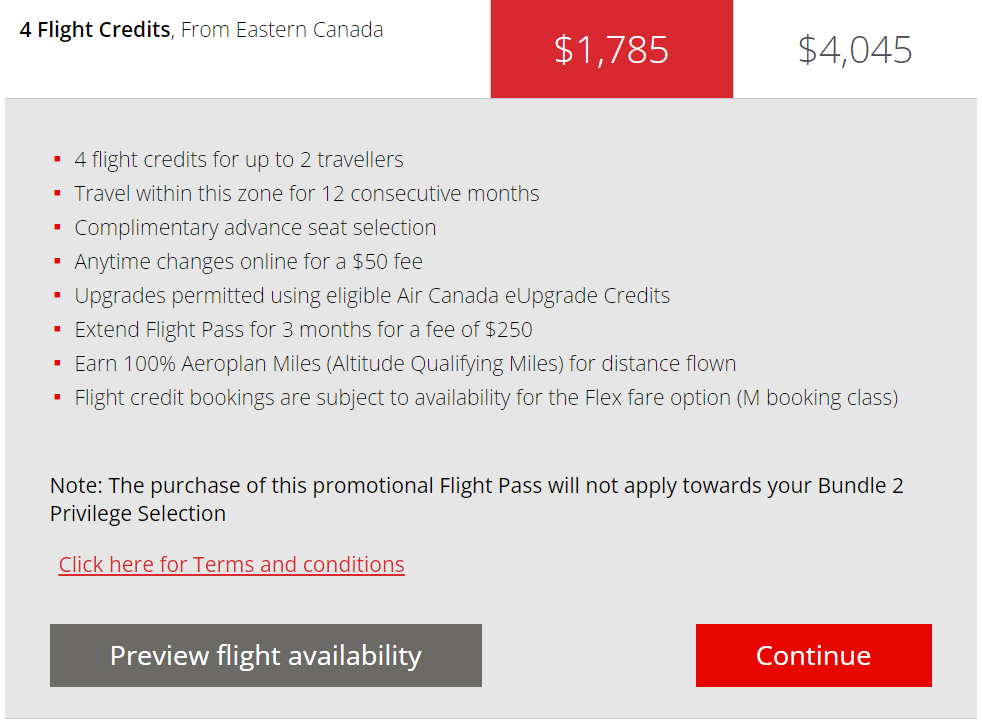Click red bullet beside Extend Flight Pass line
Screen dimensions: 982x723
[x=58, y=330]
